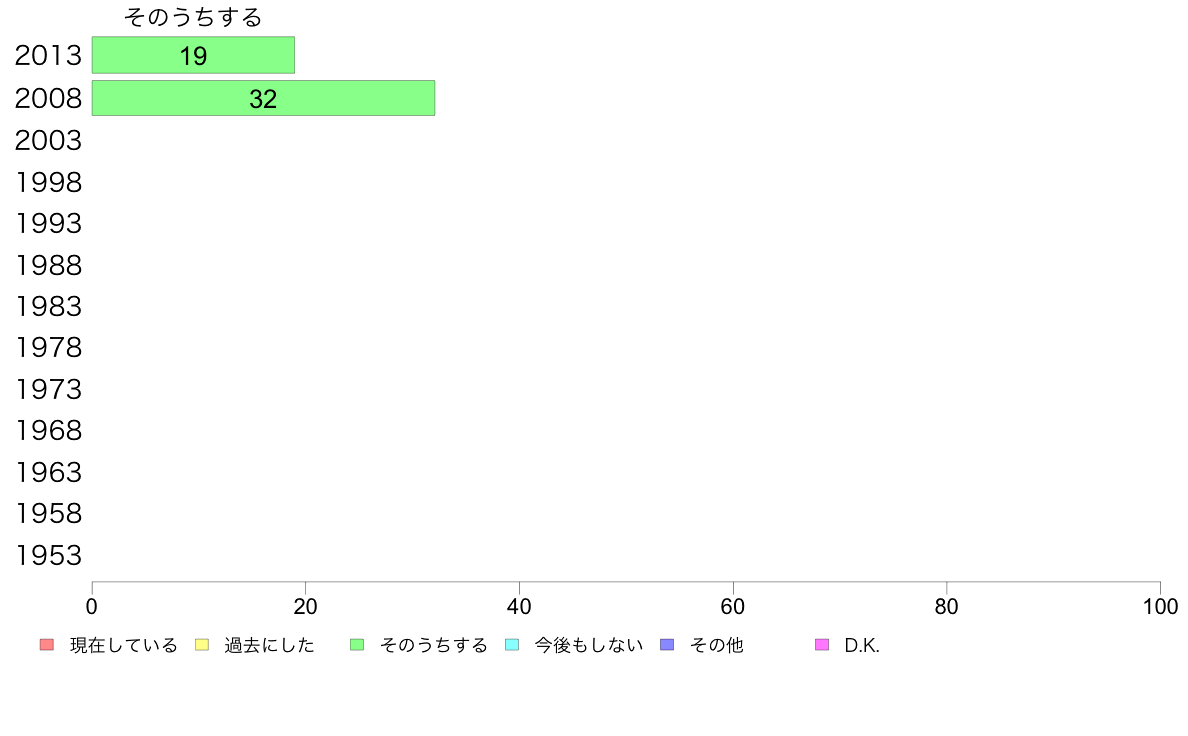
Task: Click the D.K. legend text
Action: point(862,645)
